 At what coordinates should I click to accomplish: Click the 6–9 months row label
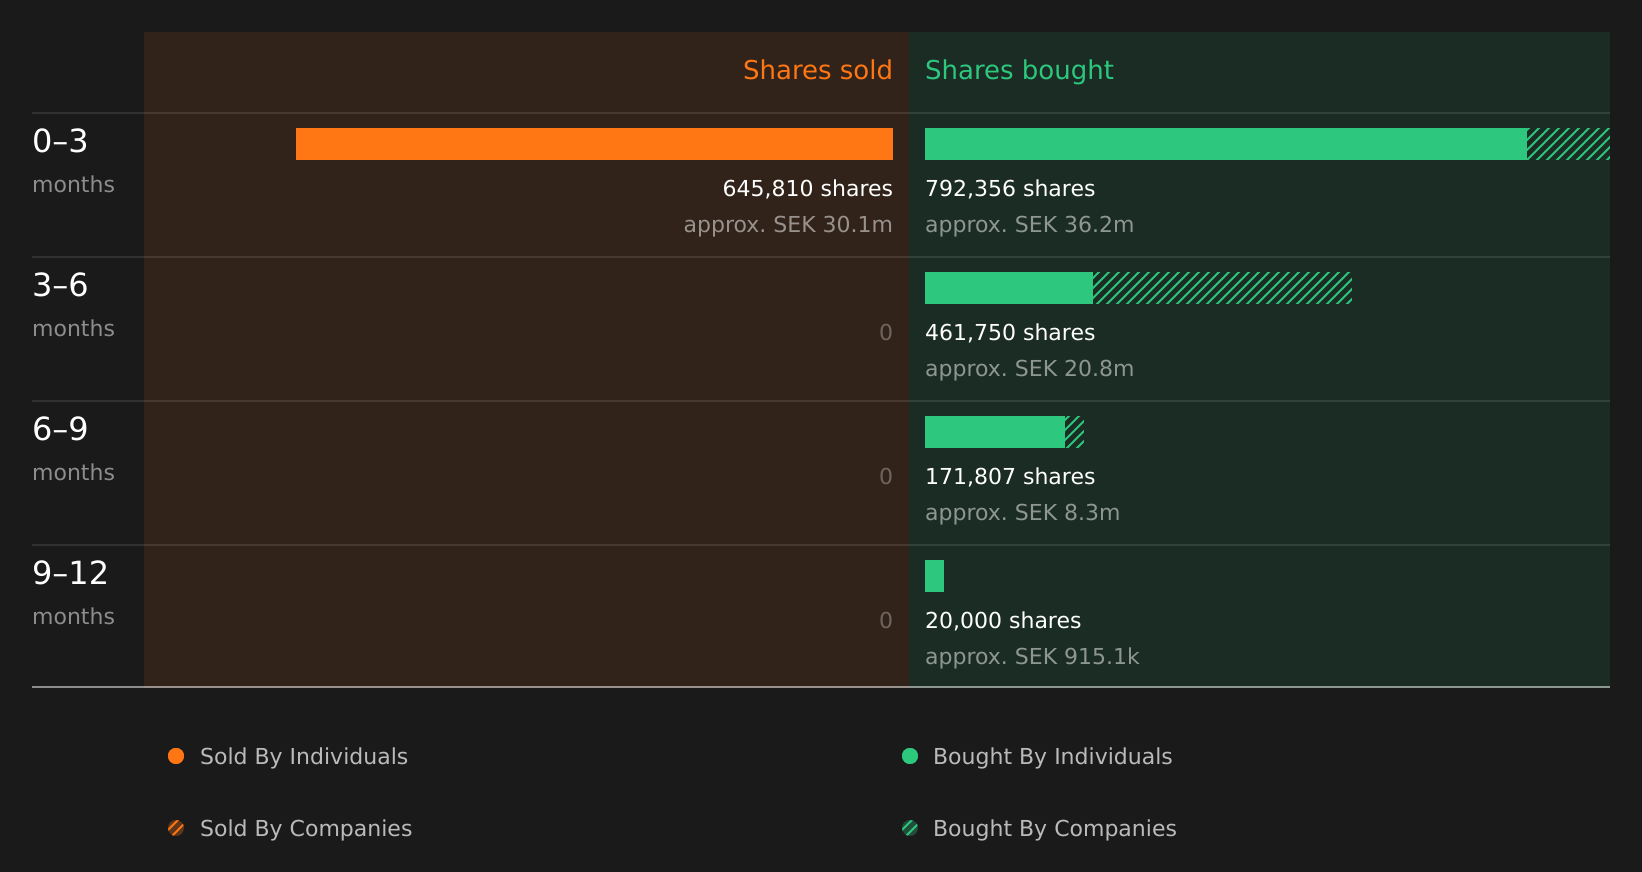73,449
